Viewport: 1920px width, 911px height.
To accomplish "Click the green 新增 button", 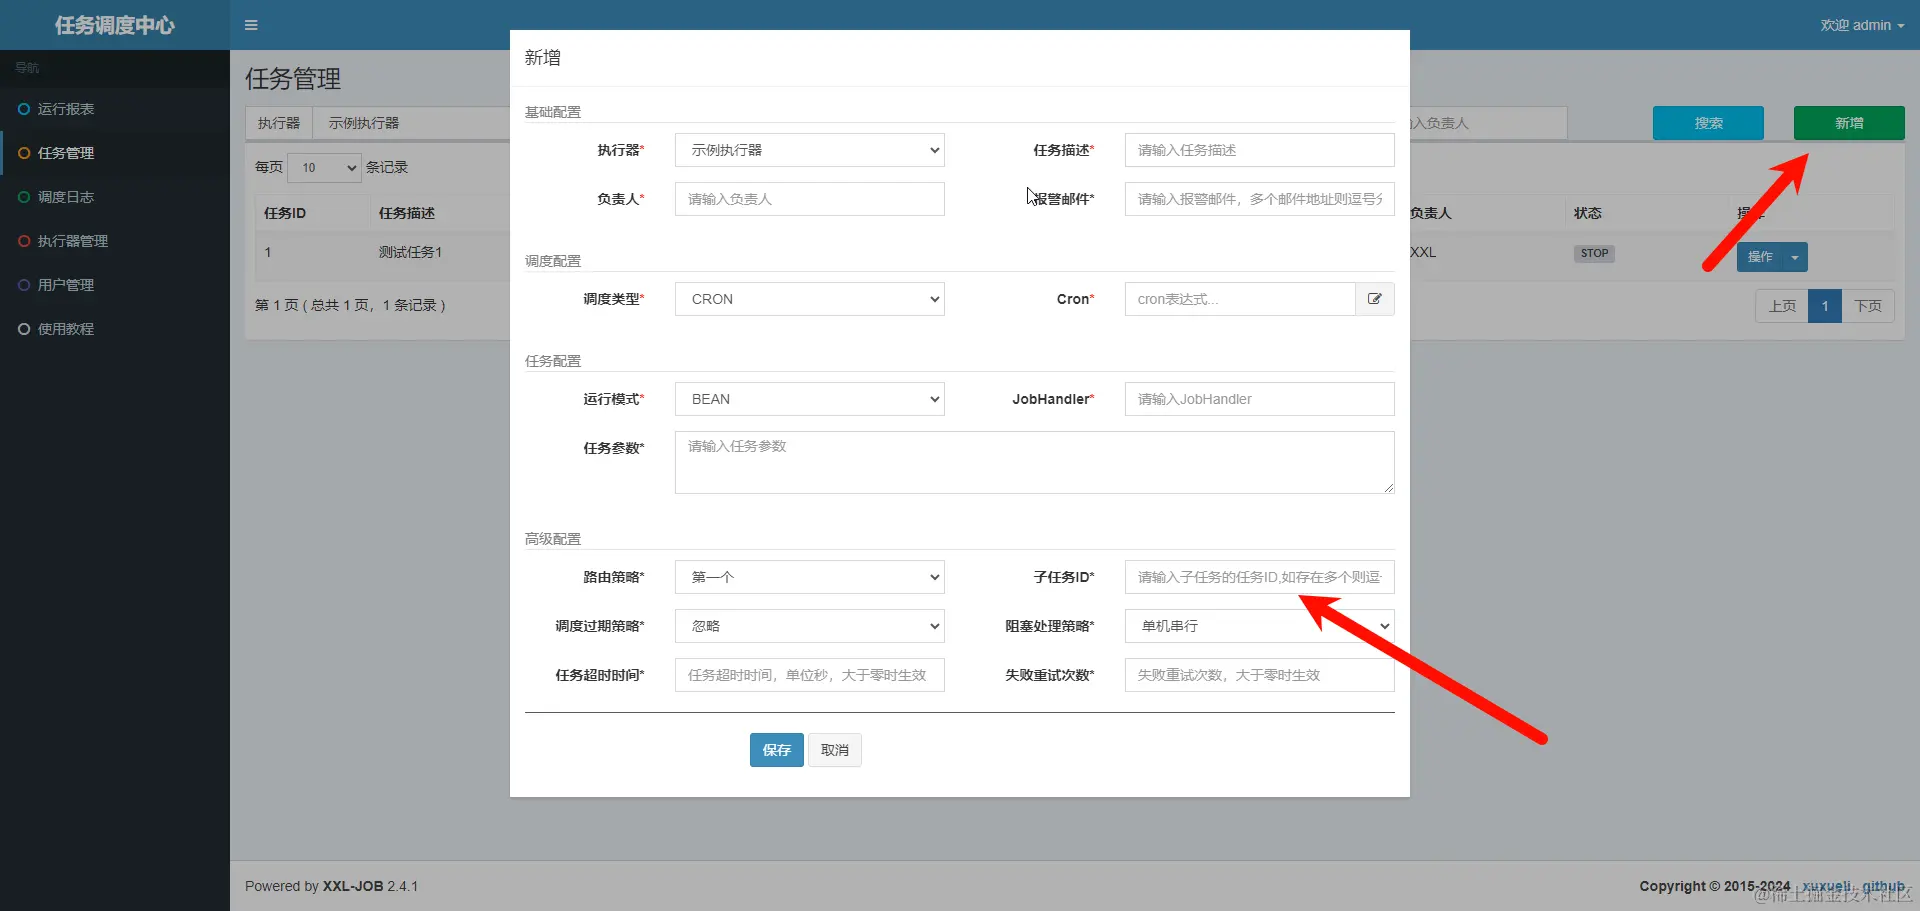I will click(x=1849, y=123).
